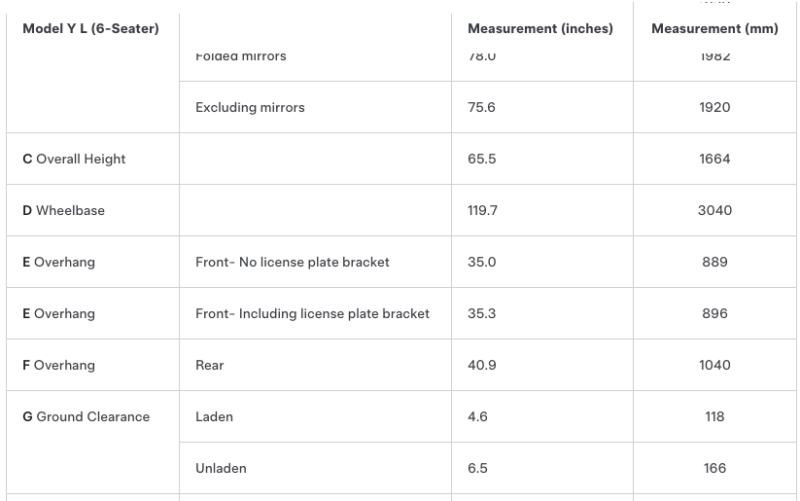Select the 1040 rear overhang mm value
This screenshot has width=800, height=501.
715,365
